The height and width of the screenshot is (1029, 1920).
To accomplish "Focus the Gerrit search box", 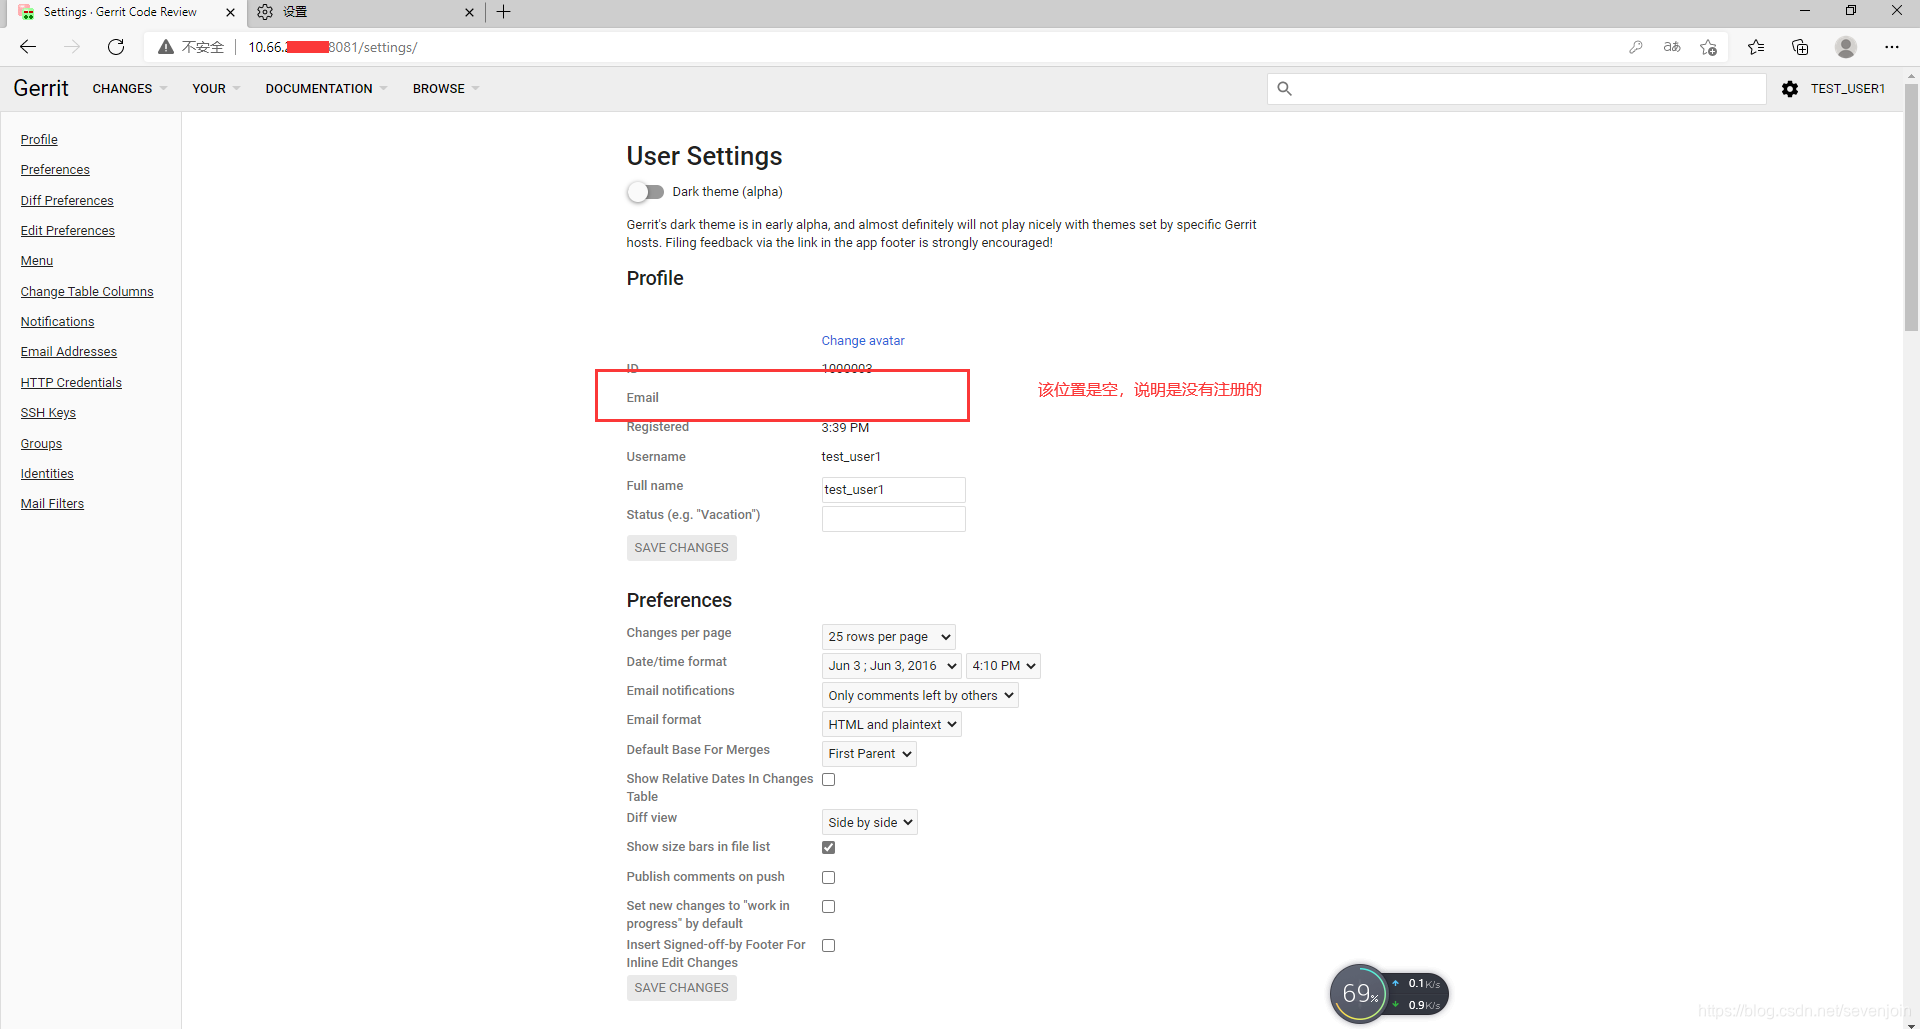I will tap(1517, 89).
